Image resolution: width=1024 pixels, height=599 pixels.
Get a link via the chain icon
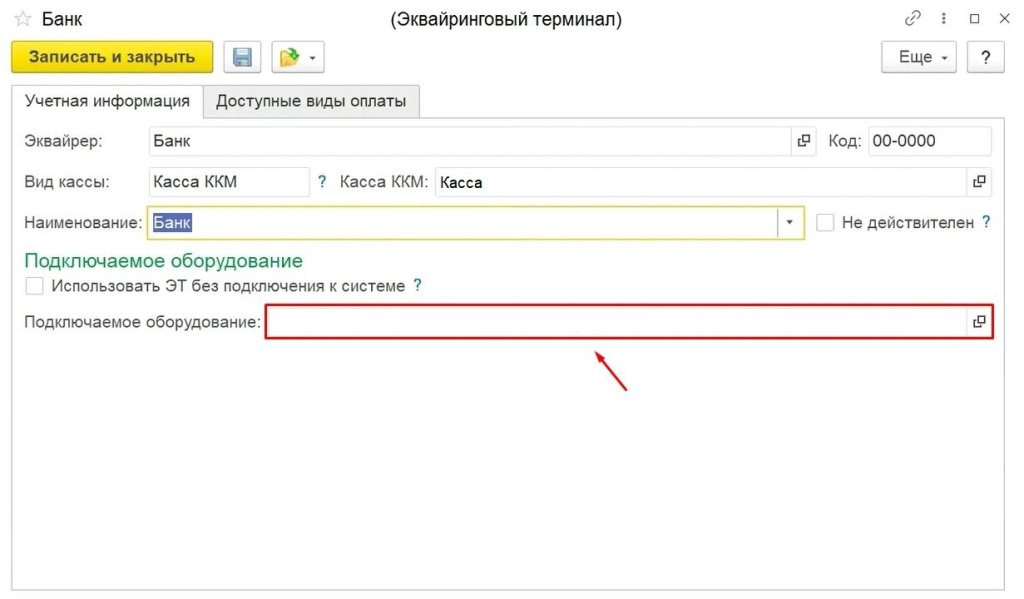912,19
